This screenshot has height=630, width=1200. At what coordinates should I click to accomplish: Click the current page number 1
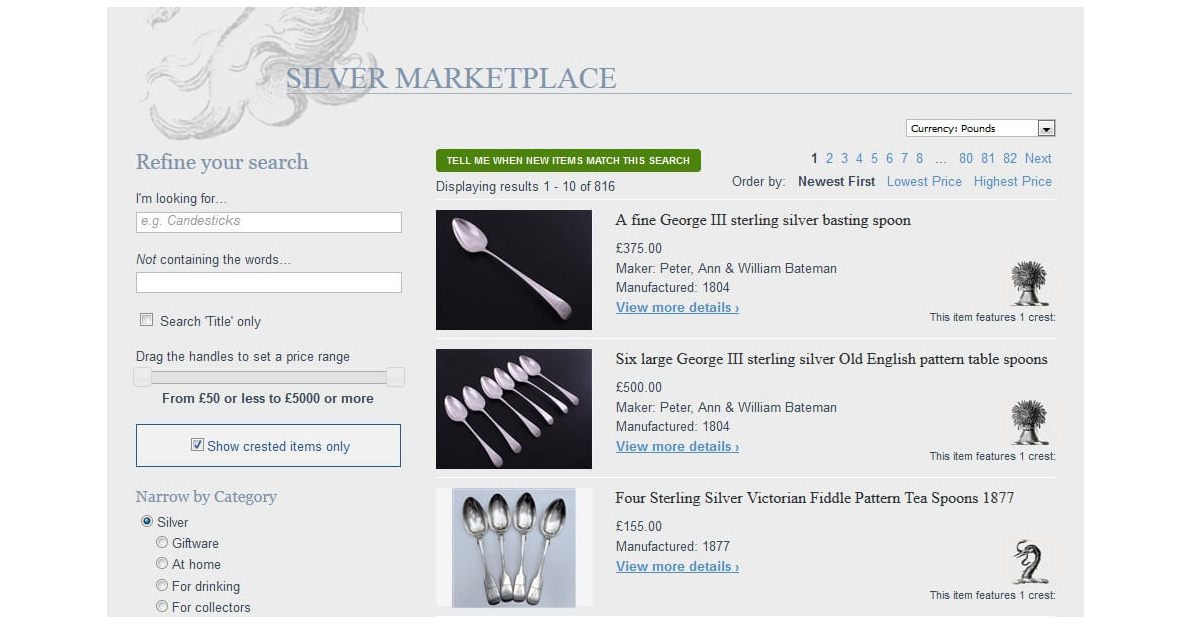click(814, 158)
